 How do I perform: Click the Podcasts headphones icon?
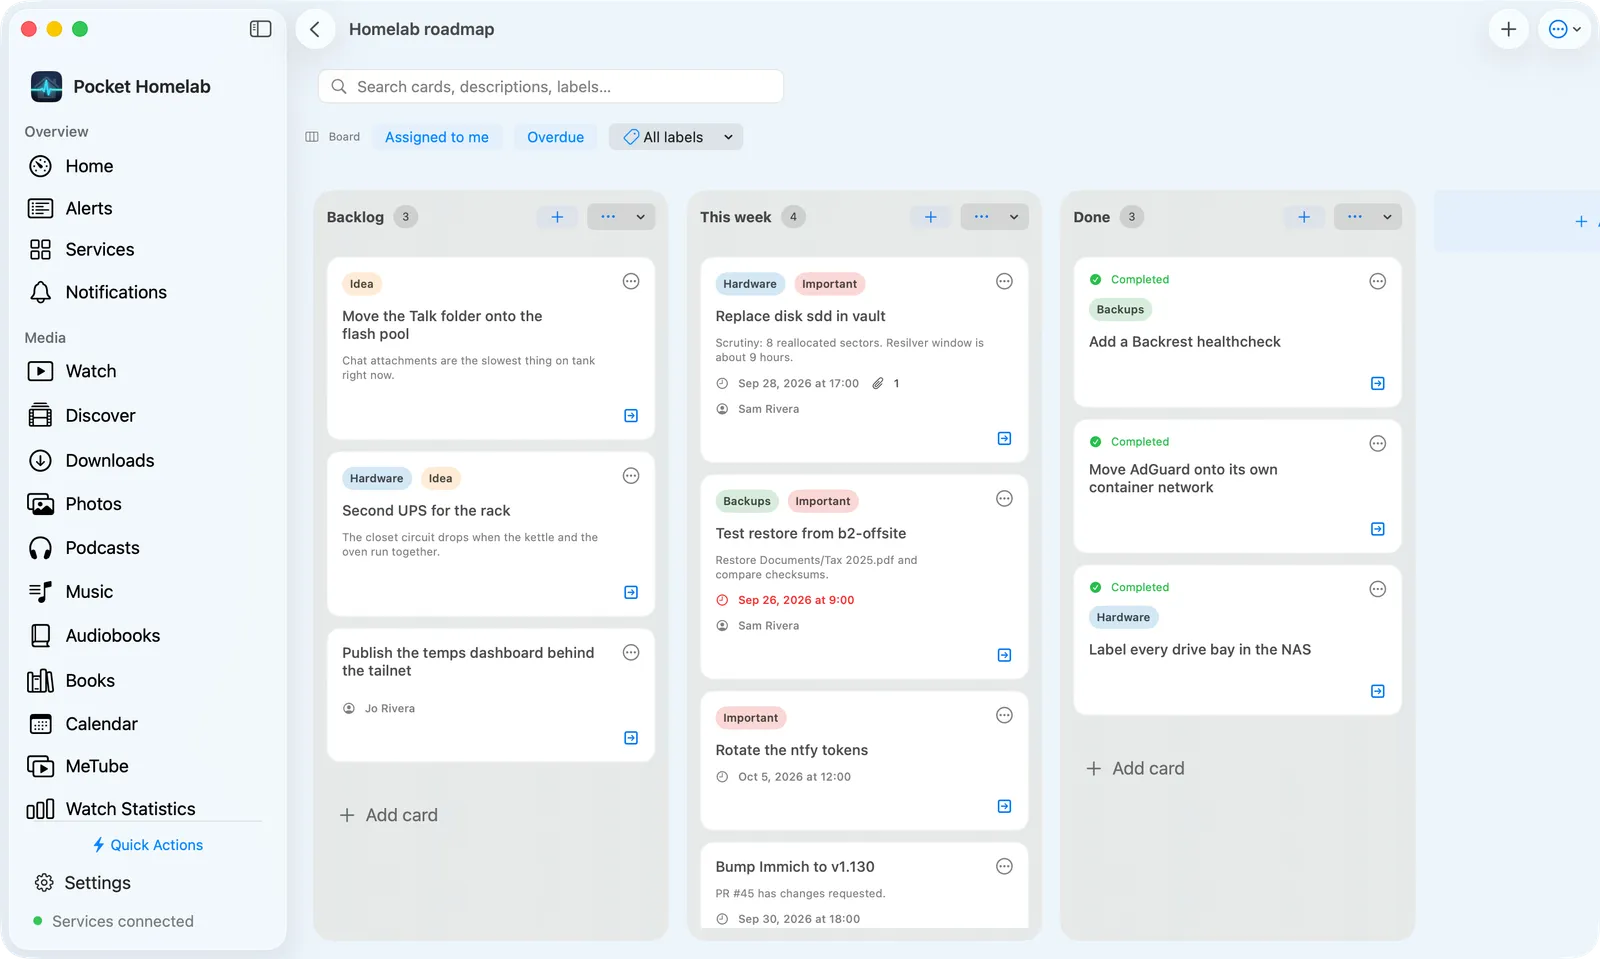pyautogui.click(x=40, y=548)
